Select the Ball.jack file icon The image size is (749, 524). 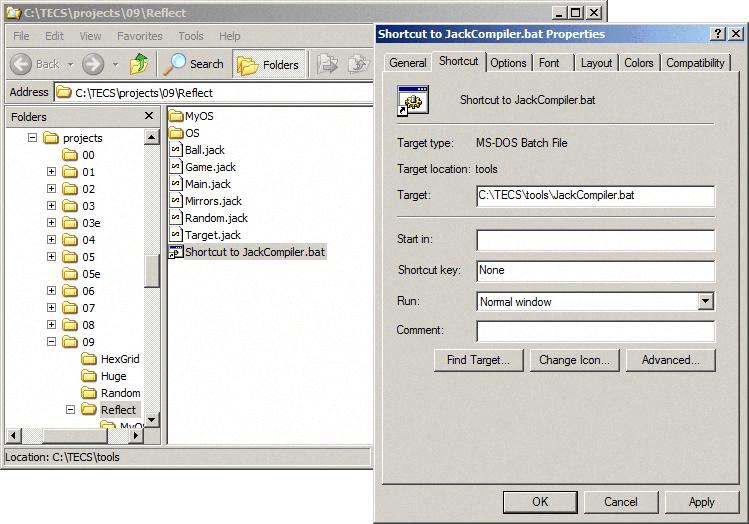pos(176,150)
